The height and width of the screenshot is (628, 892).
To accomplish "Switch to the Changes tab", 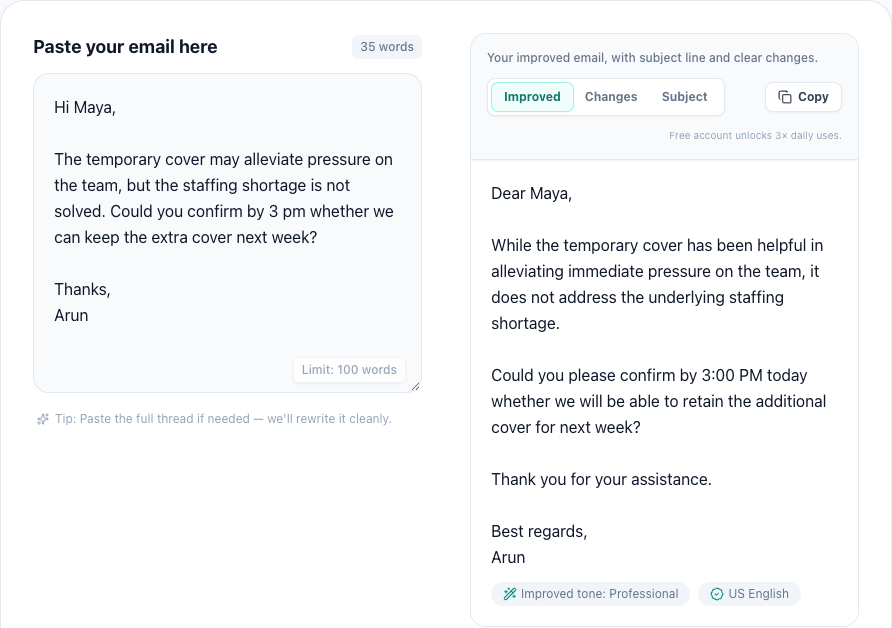I will 610,97.
